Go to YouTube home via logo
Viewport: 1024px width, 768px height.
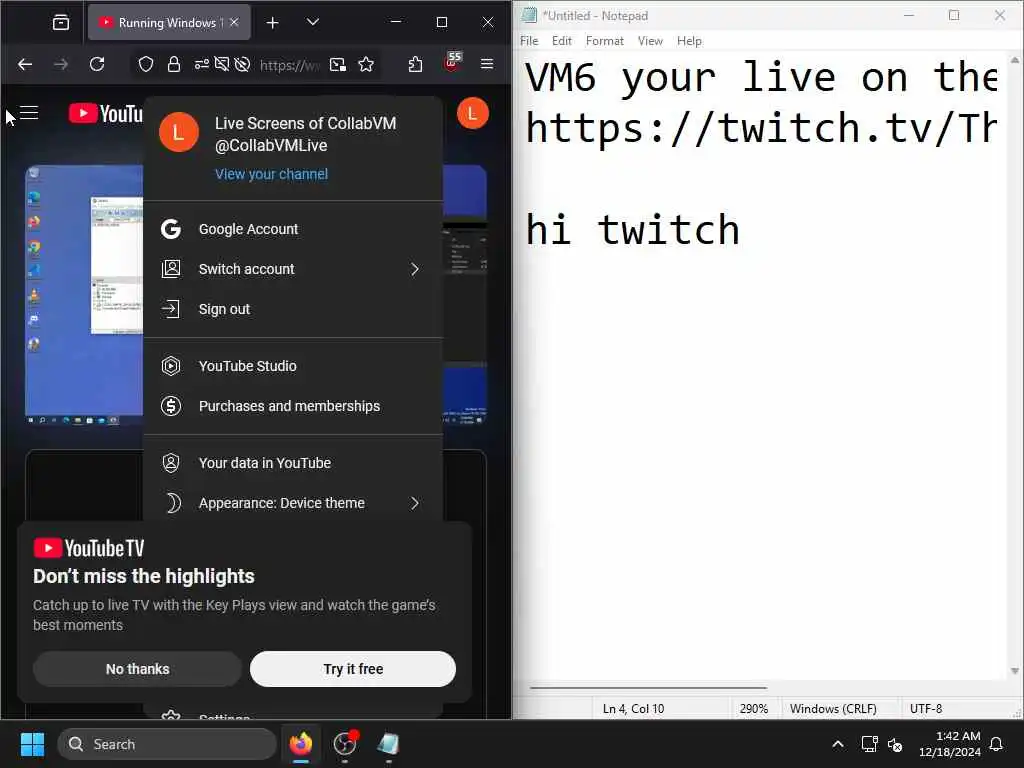[106, 114]
